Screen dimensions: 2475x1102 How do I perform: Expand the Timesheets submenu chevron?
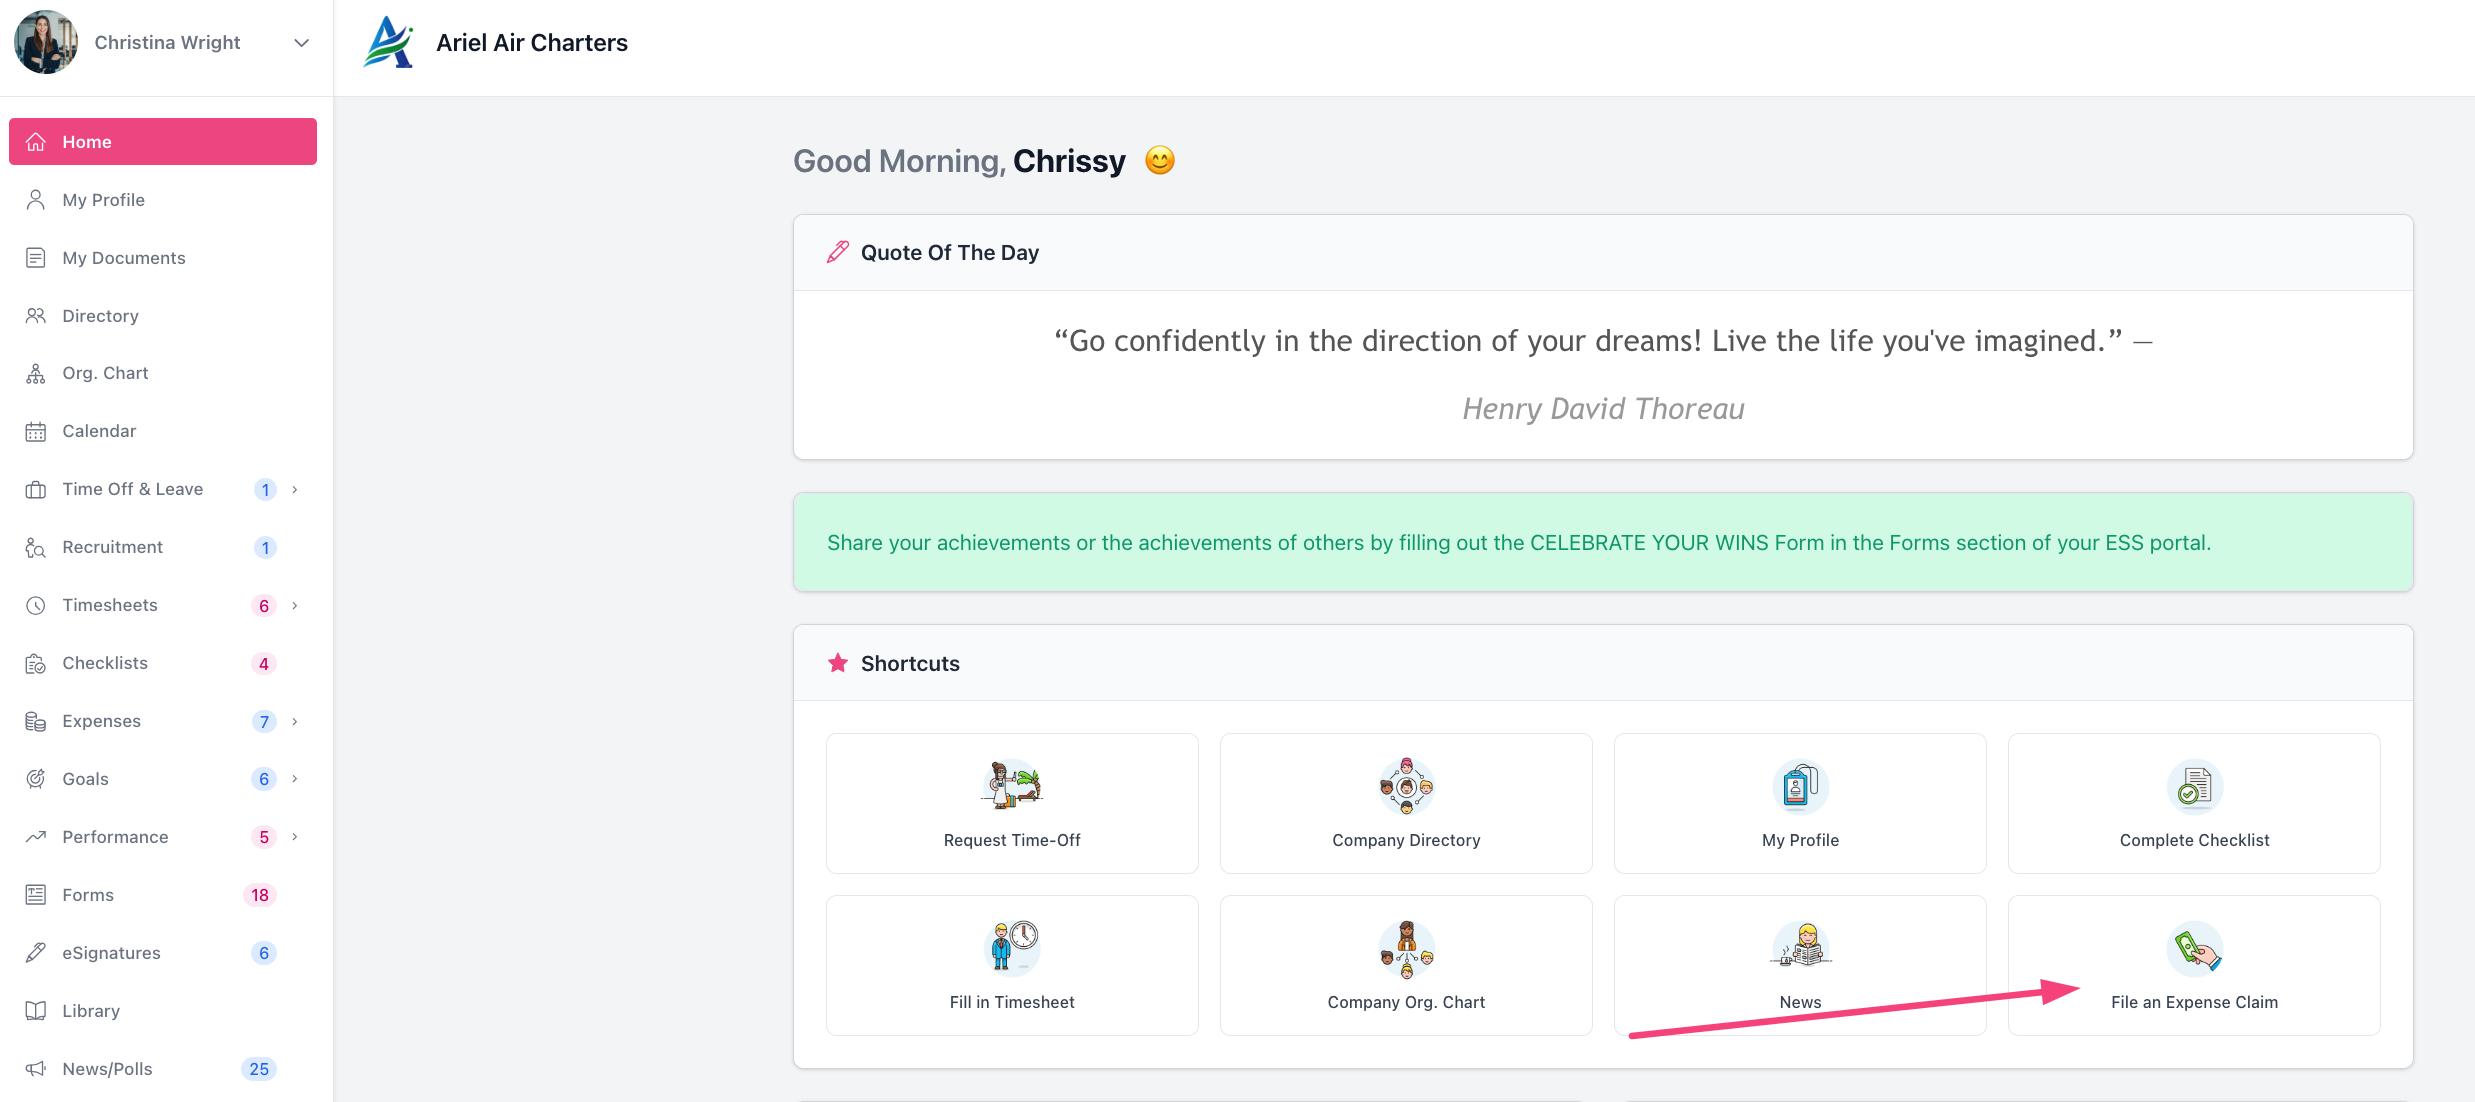coord(295,605)
